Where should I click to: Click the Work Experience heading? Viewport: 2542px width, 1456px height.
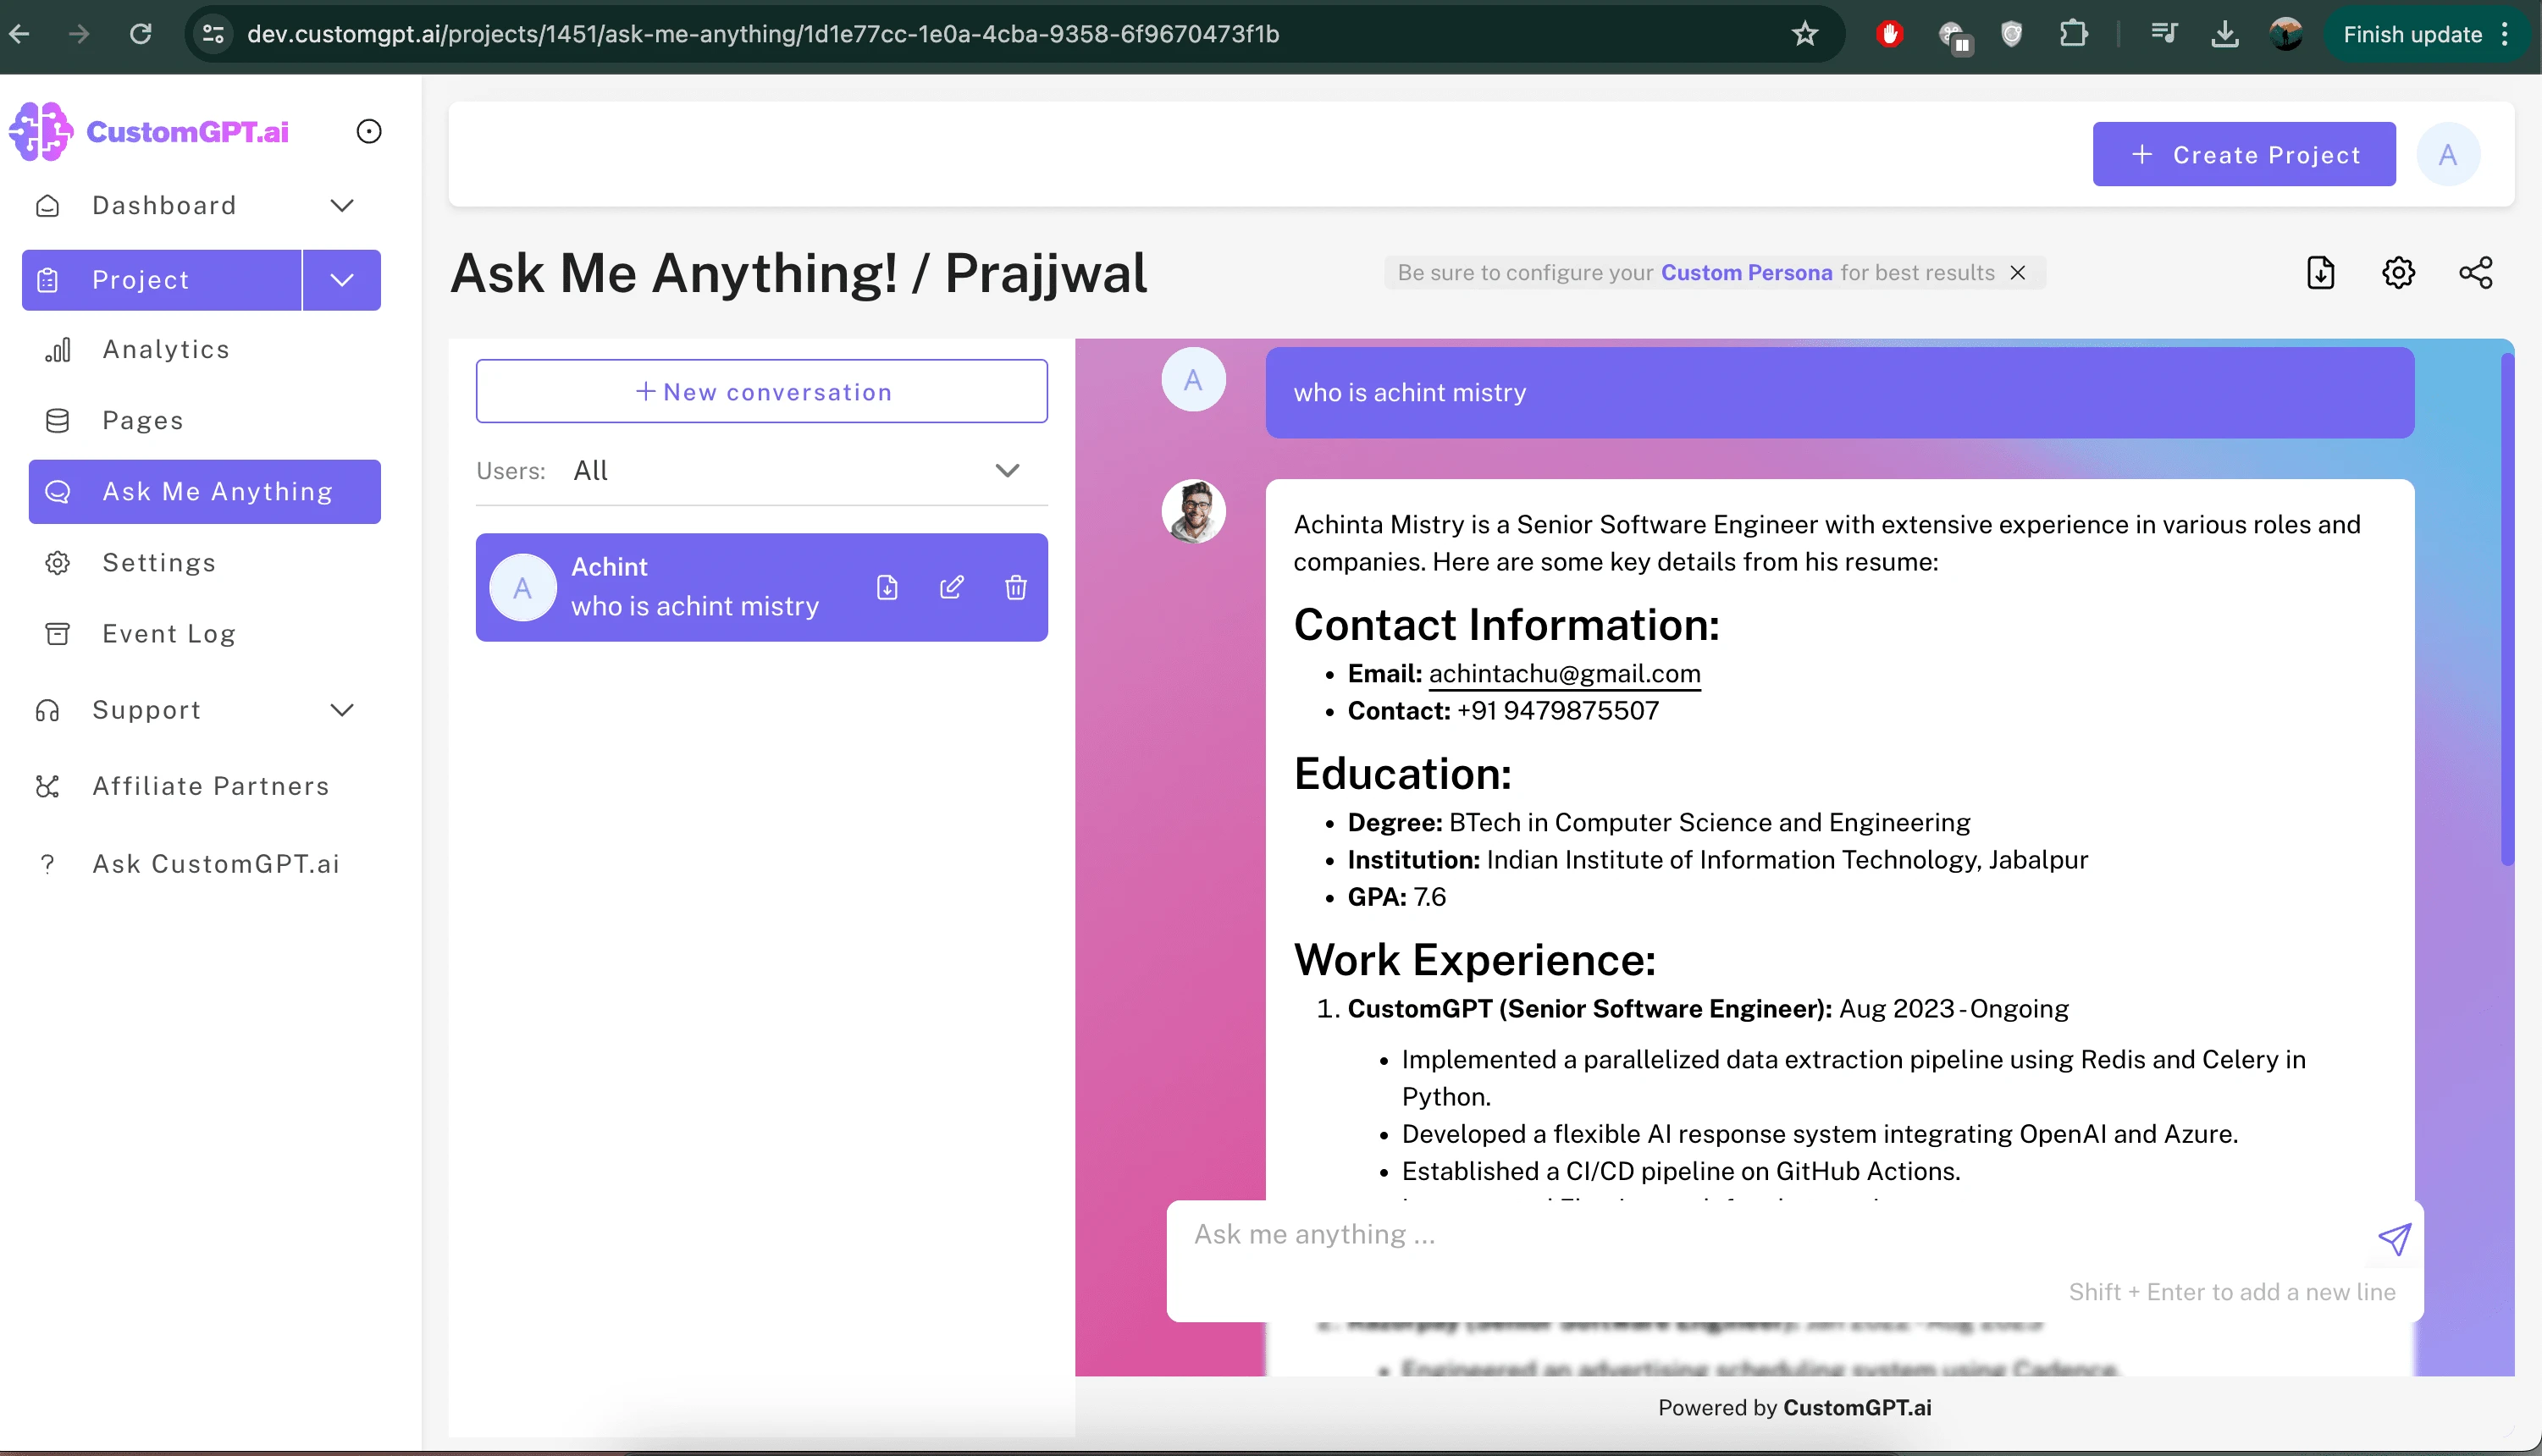click(1474, 961)
